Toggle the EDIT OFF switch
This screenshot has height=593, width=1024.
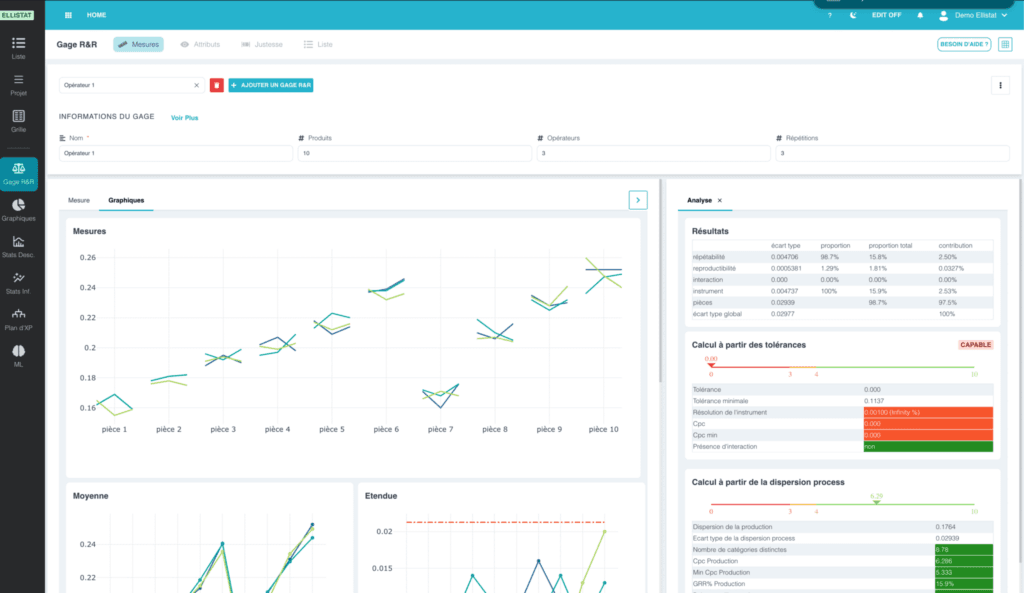886,15
